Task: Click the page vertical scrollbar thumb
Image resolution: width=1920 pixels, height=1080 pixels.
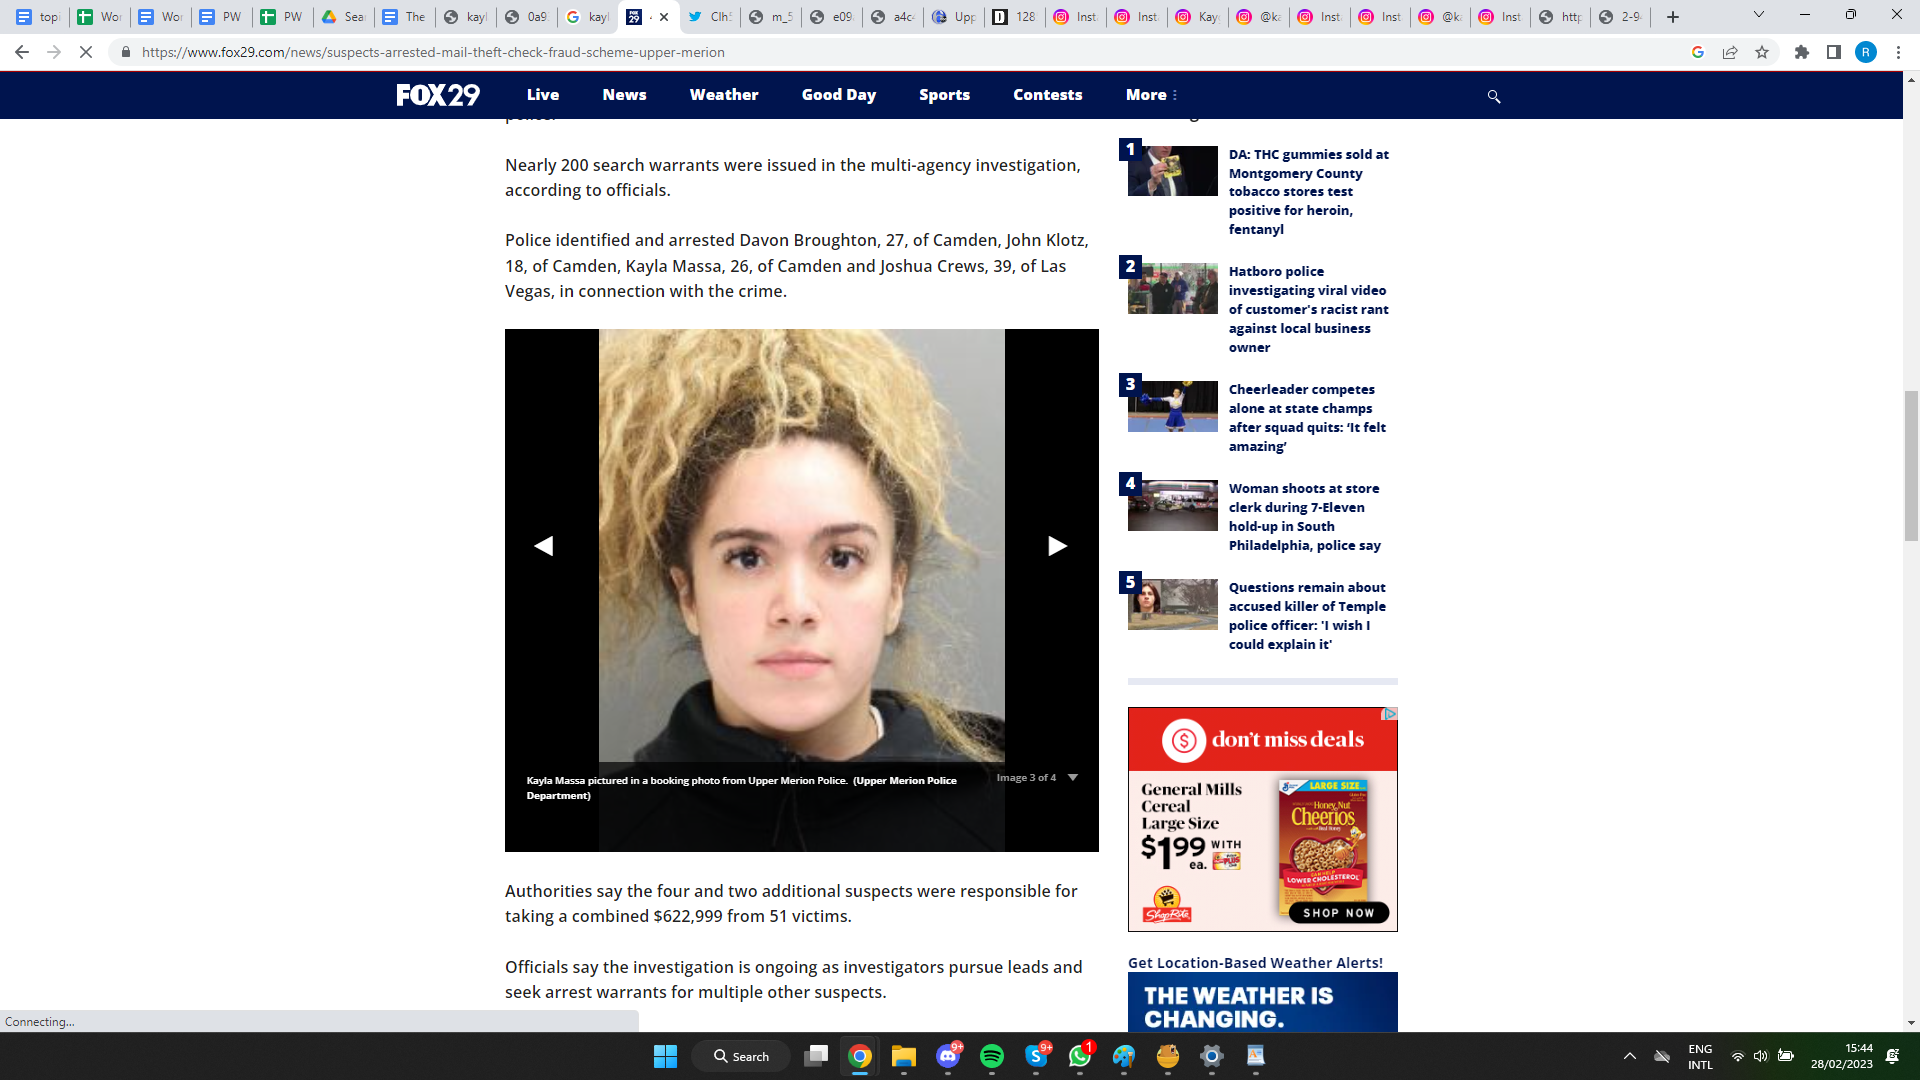Action: [x=1911, y=465]
